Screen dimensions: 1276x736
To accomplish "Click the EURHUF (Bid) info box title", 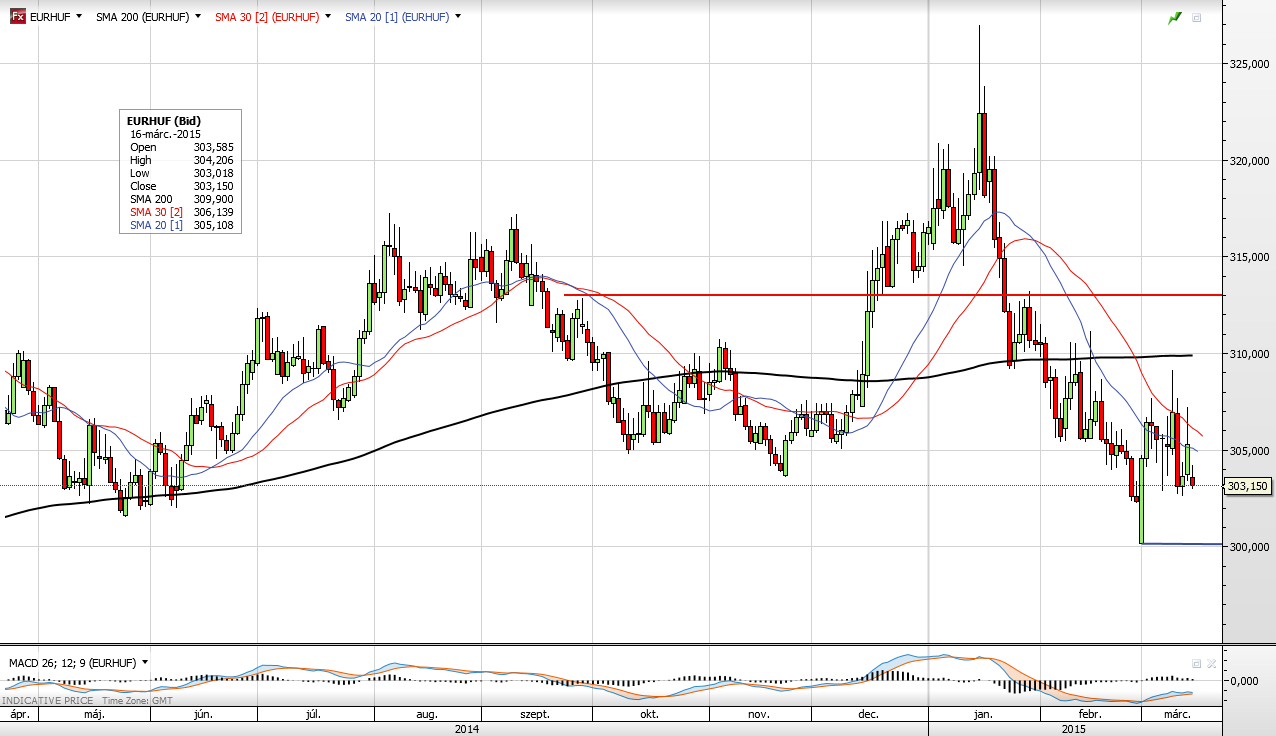I will tap(163, 121).
